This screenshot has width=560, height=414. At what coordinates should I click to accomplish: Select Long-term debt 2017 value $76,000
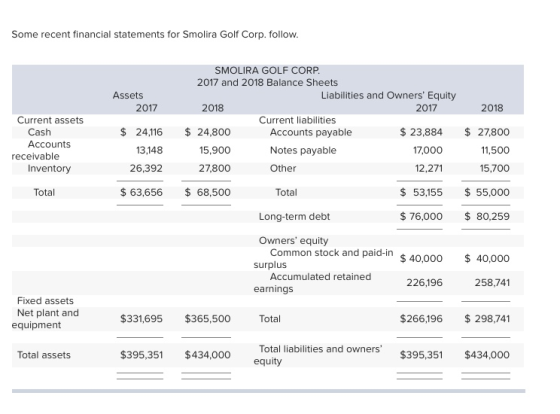pyautogui.click(x=421, y=216)
